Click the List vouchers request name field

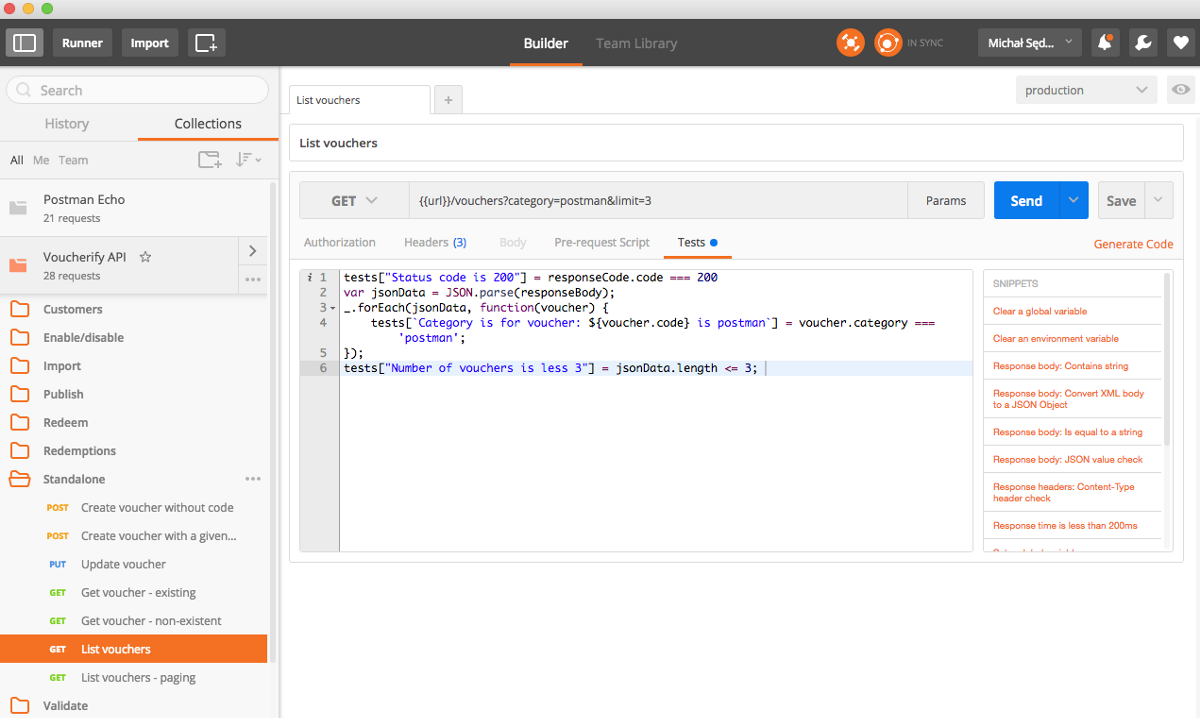[736, 143]
